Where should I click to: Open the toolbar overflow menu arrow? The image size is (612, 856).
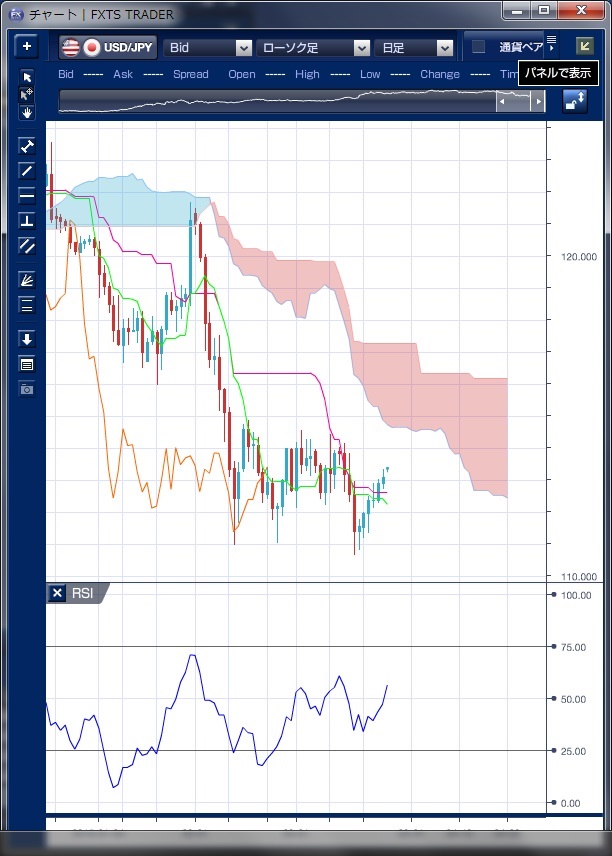(551, 47)
